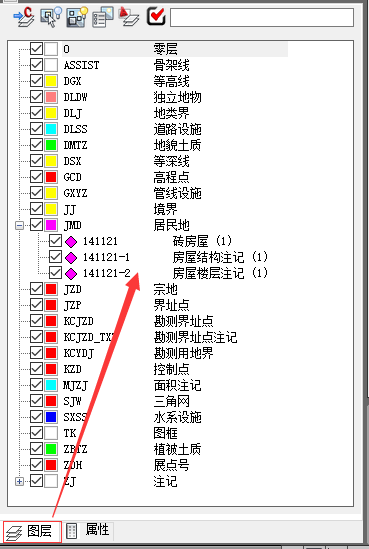Toggle the JMD 居民地 checkbox
The height and width of the screenshot is (549, 369).
(x=36, y=225)
